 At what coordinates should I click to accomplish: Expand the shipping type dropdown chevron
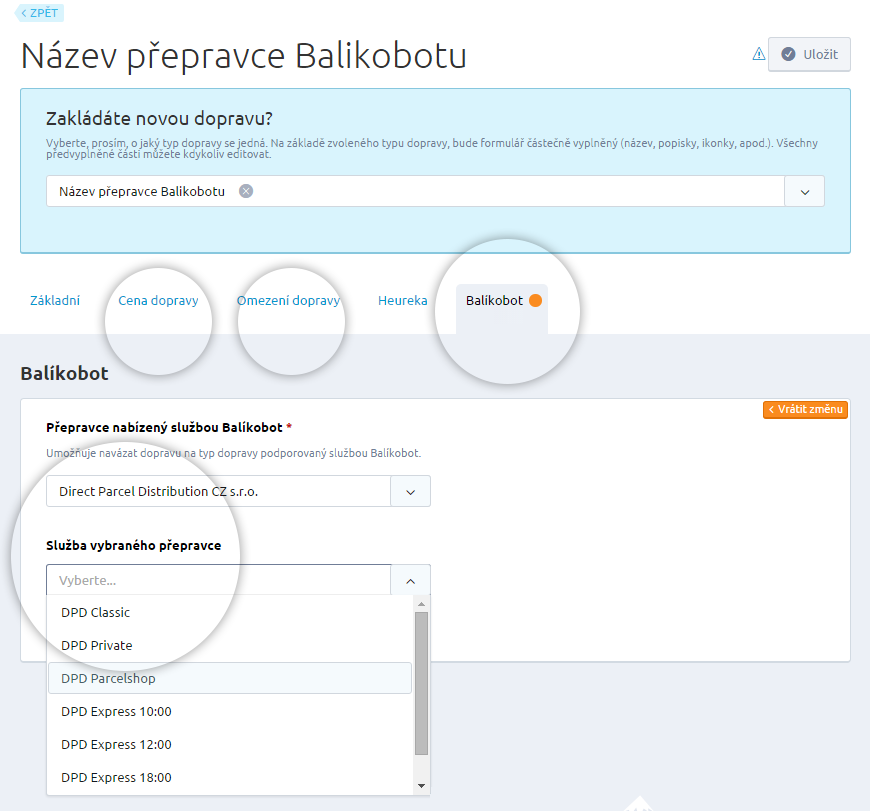(x=805, y=191)
